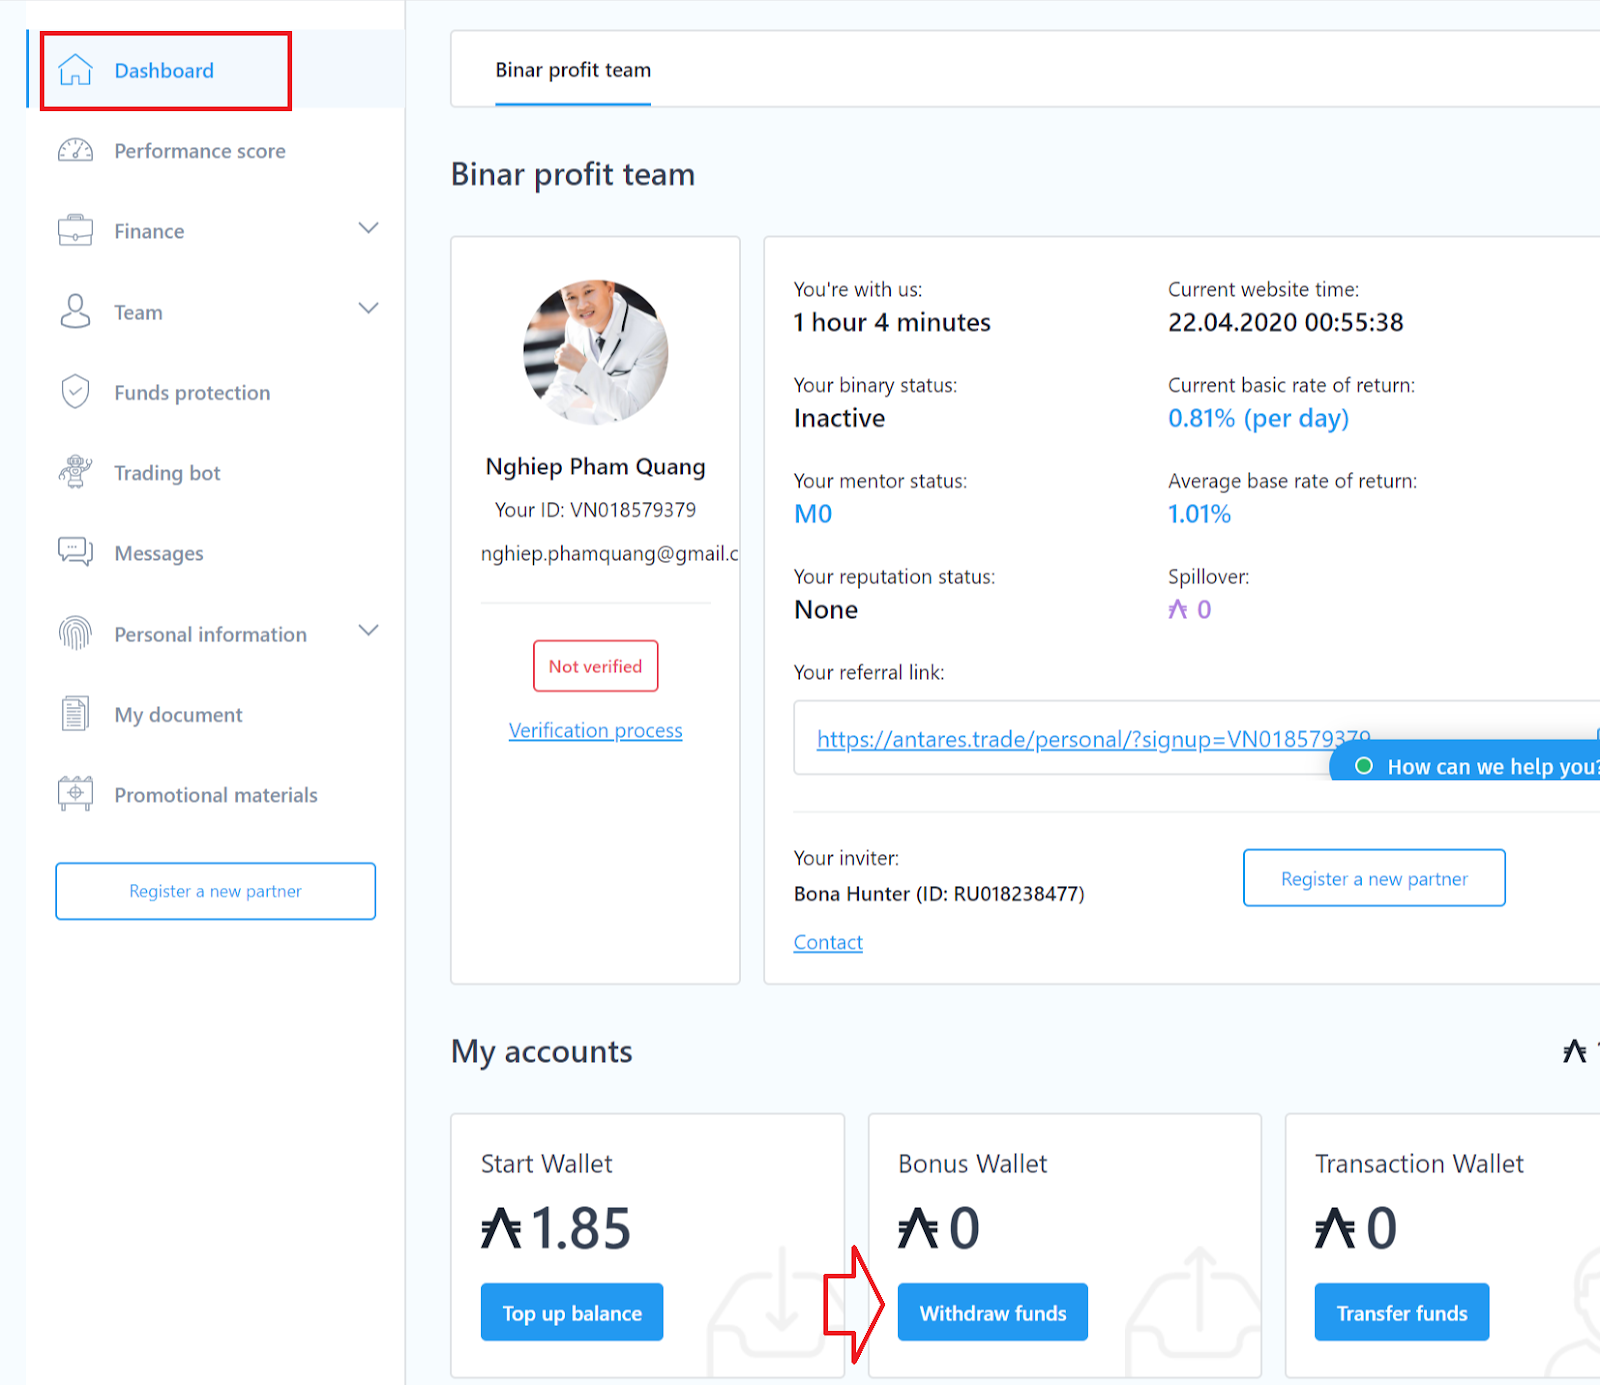The width and height of the screenshot is (1600, 1385).
Task: Click the Top up balance button
Action: tap(572, 1312)
